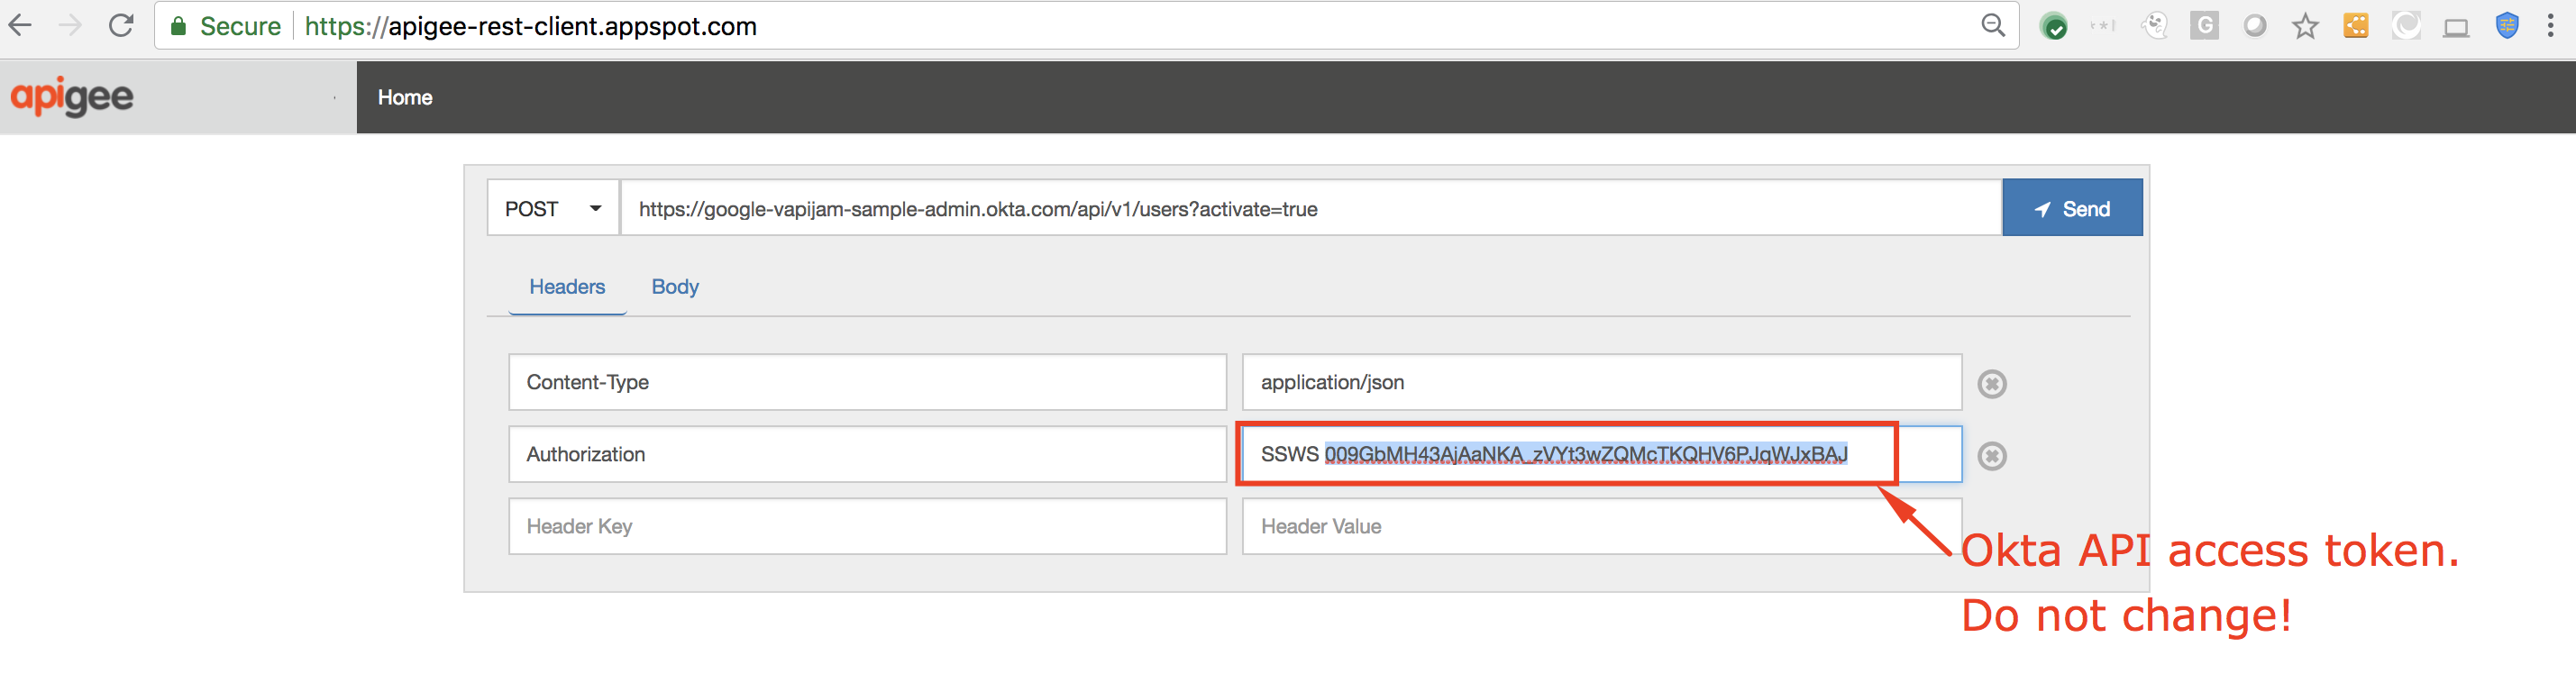Open the orange share-nodes extension
Screen dimensions: 2576x683
pos(2356,26)
